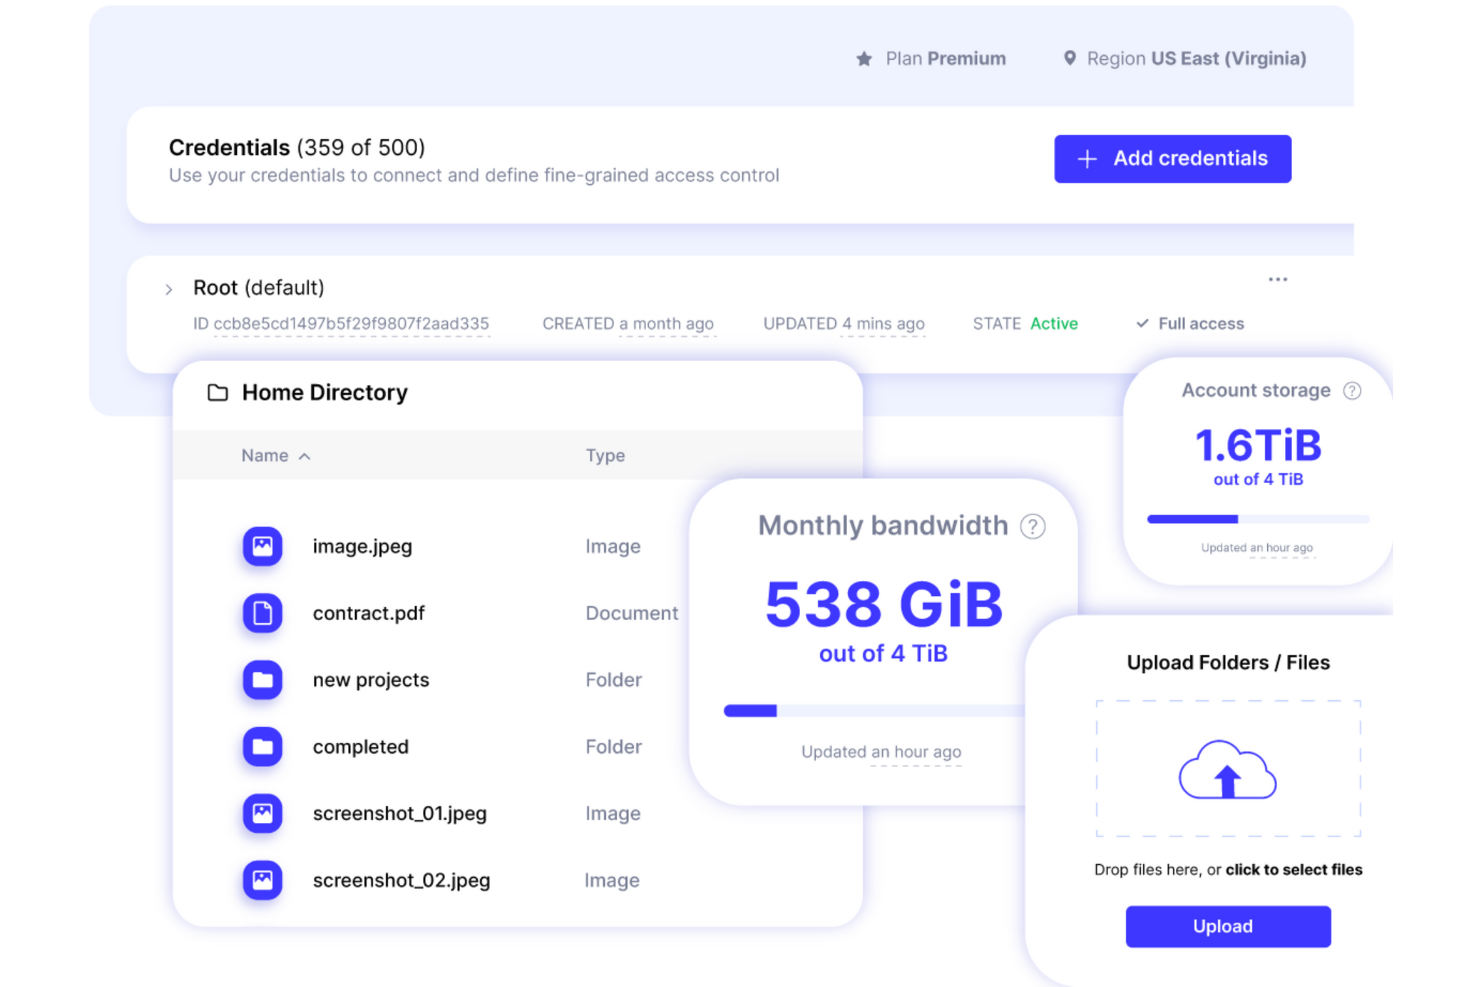
Task: Click the Region location pin icon
Action: pyautogui.click(x=1069, y=58)
